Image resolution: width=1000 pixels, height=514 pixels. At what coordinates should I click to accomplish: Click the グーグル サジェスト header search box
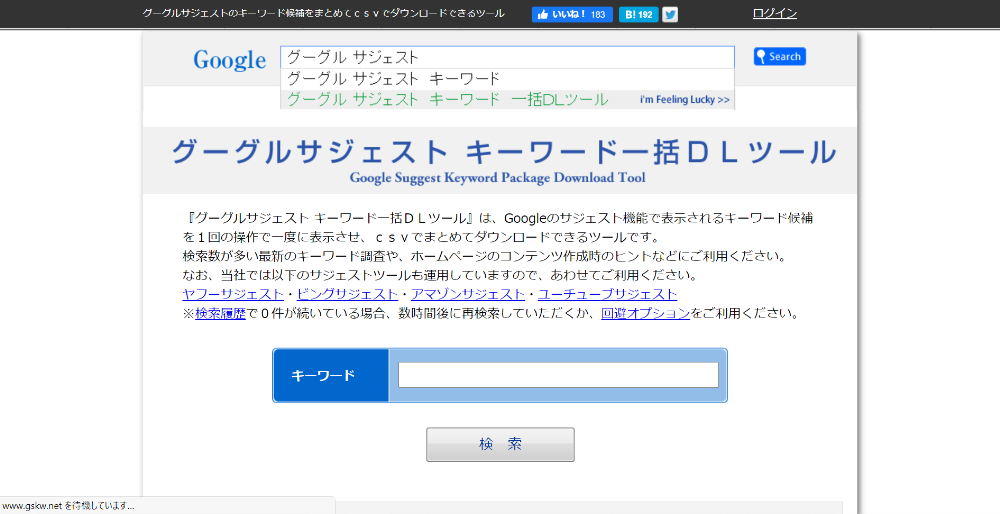point(507,57)
